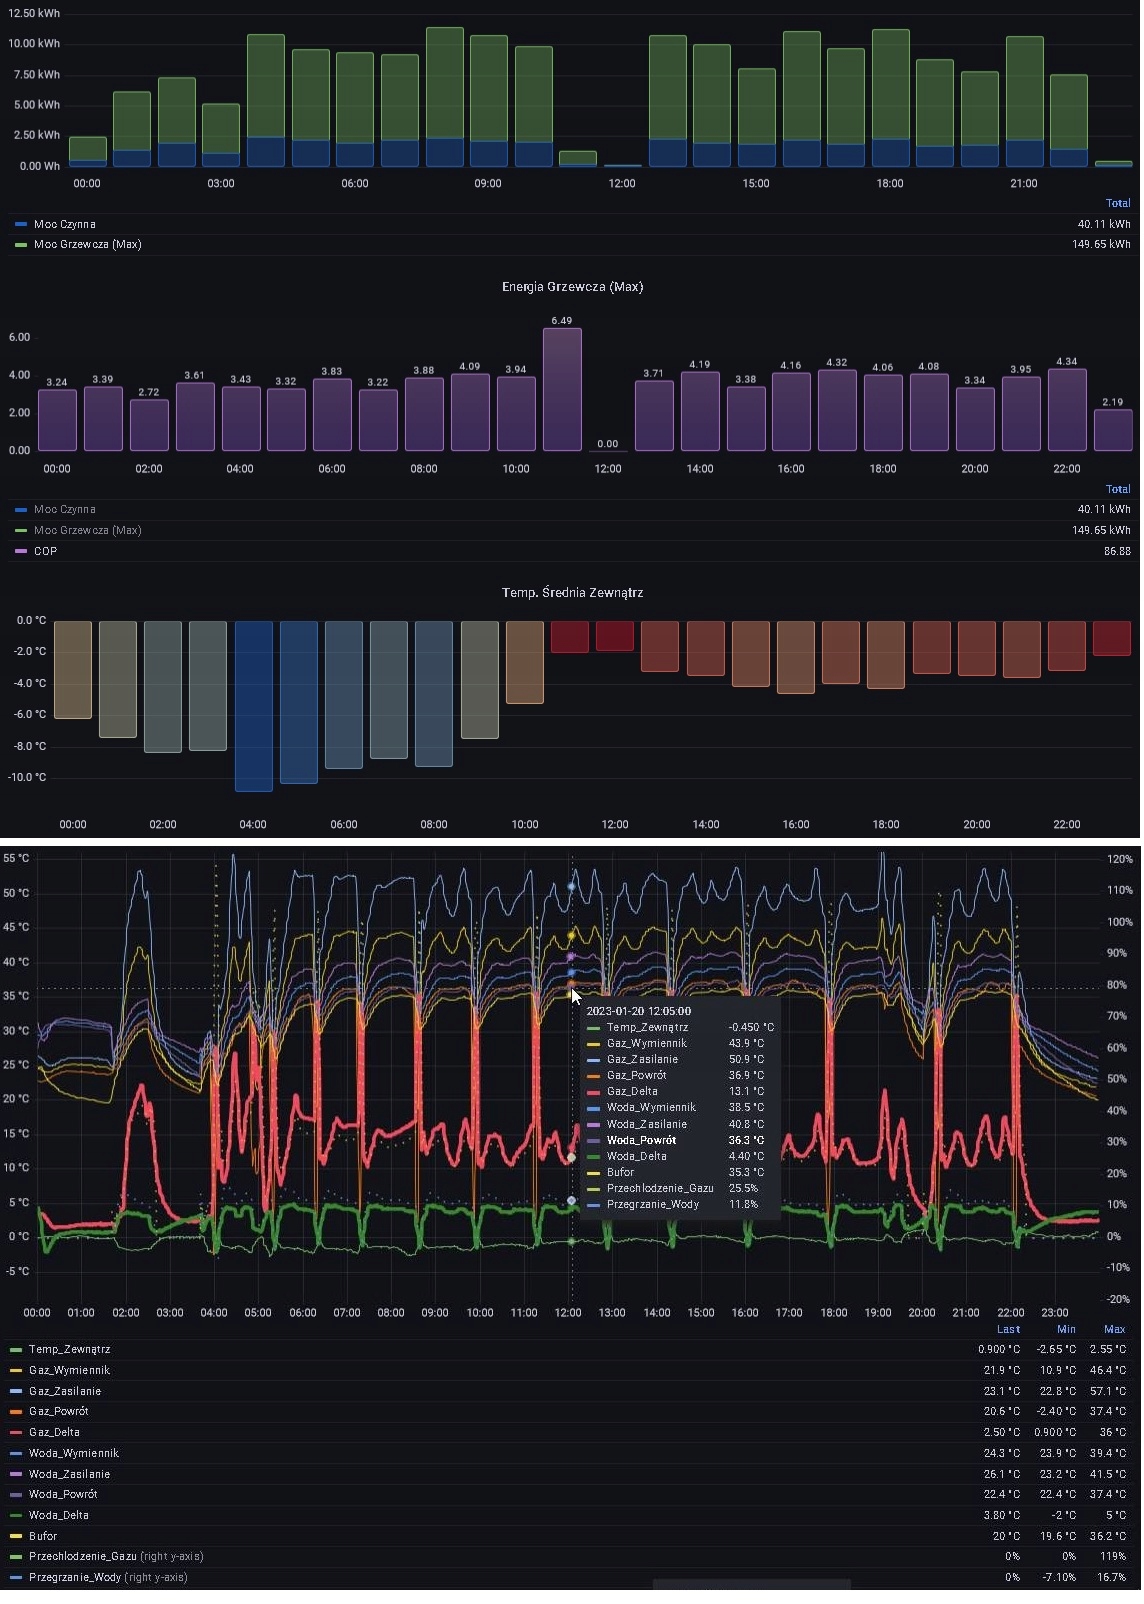Sort legend by Max column header
Viewport: 1144px width, 1604px height.
coord(1115,1331)
